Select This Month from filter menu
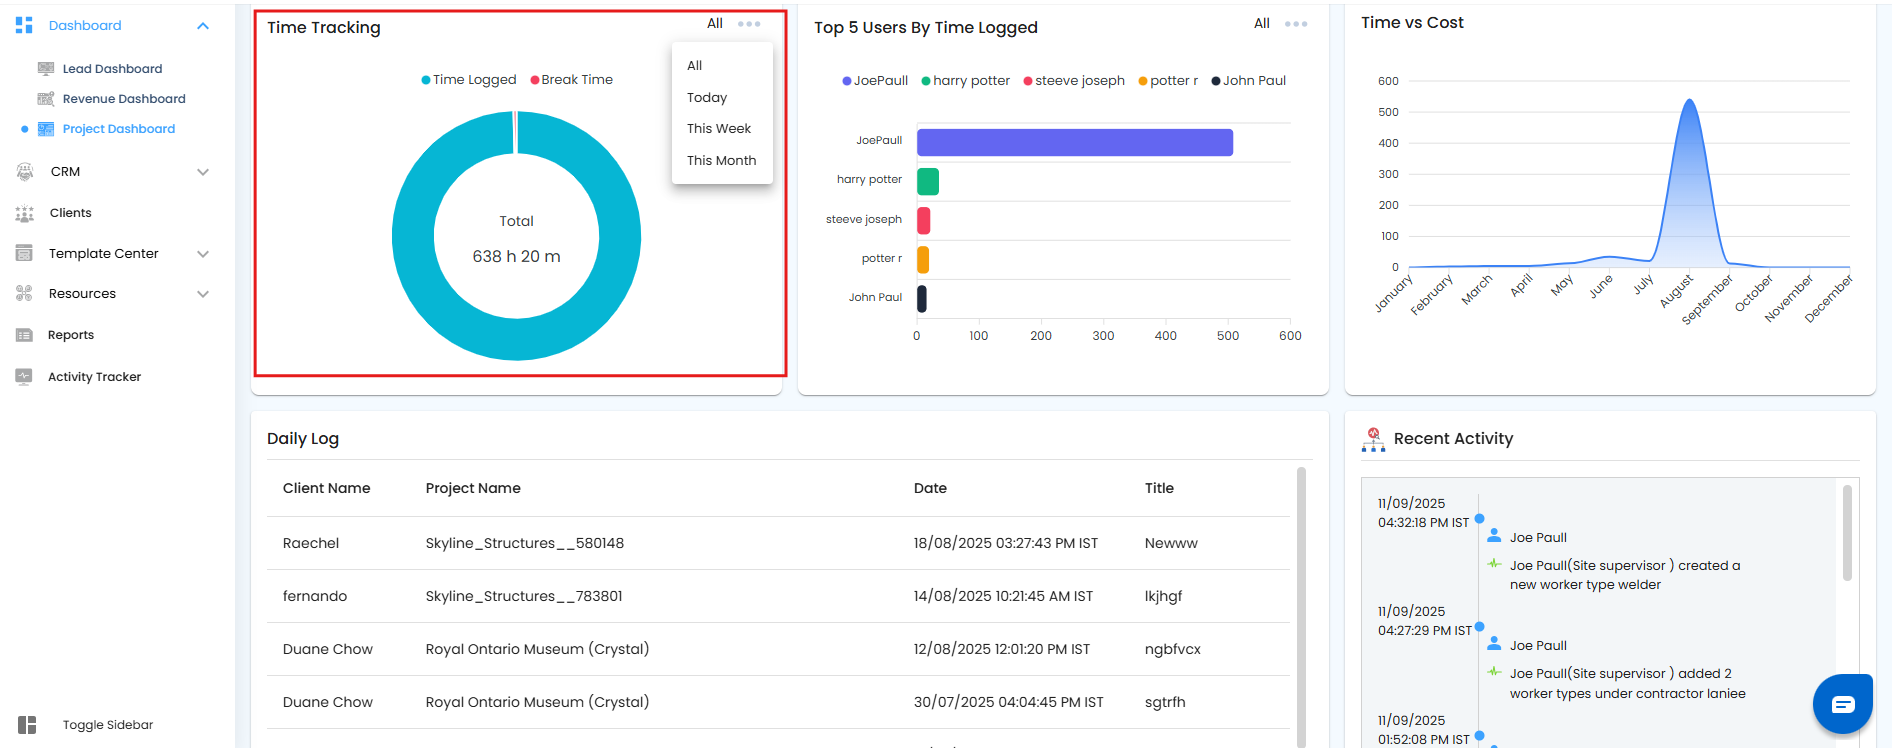Viewport: 1894px width, 748px height. pyautogui.click(x=722, y=161)
